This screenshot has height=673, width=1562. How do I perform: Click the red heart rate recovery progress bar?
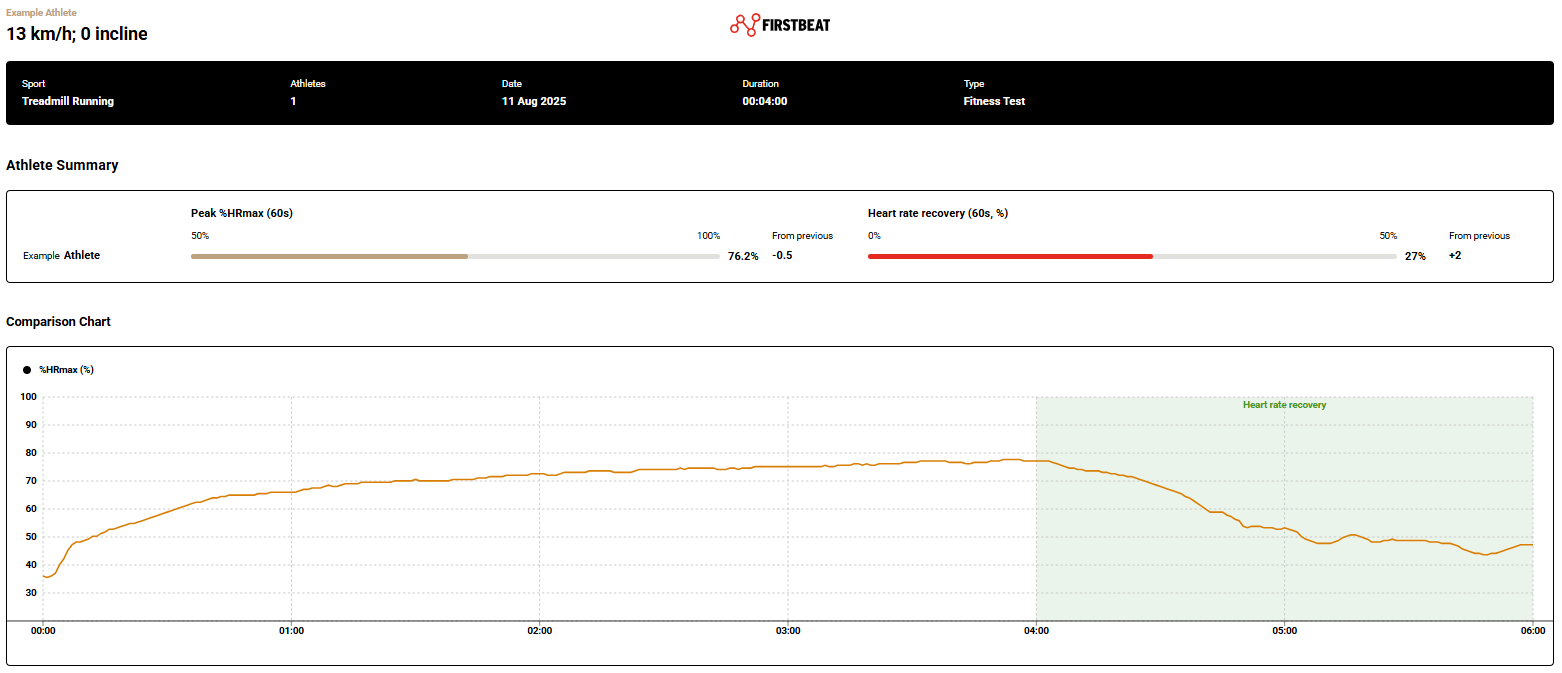click(1010, 255)
